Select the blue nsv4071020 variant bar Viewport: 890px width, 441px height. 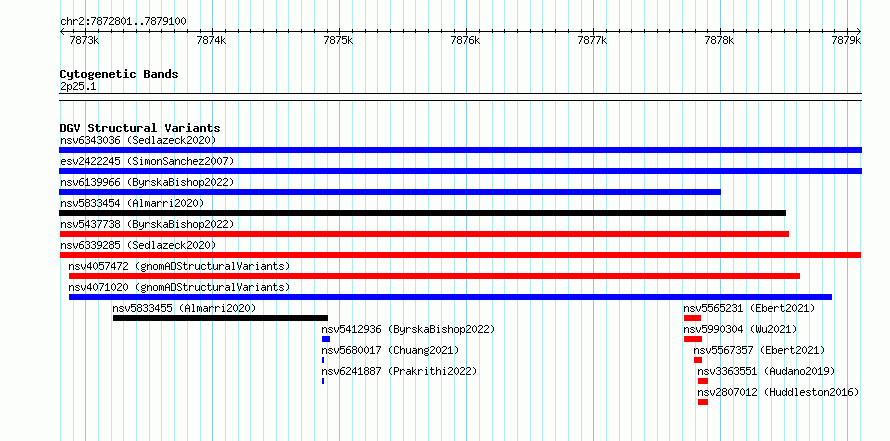450,297
